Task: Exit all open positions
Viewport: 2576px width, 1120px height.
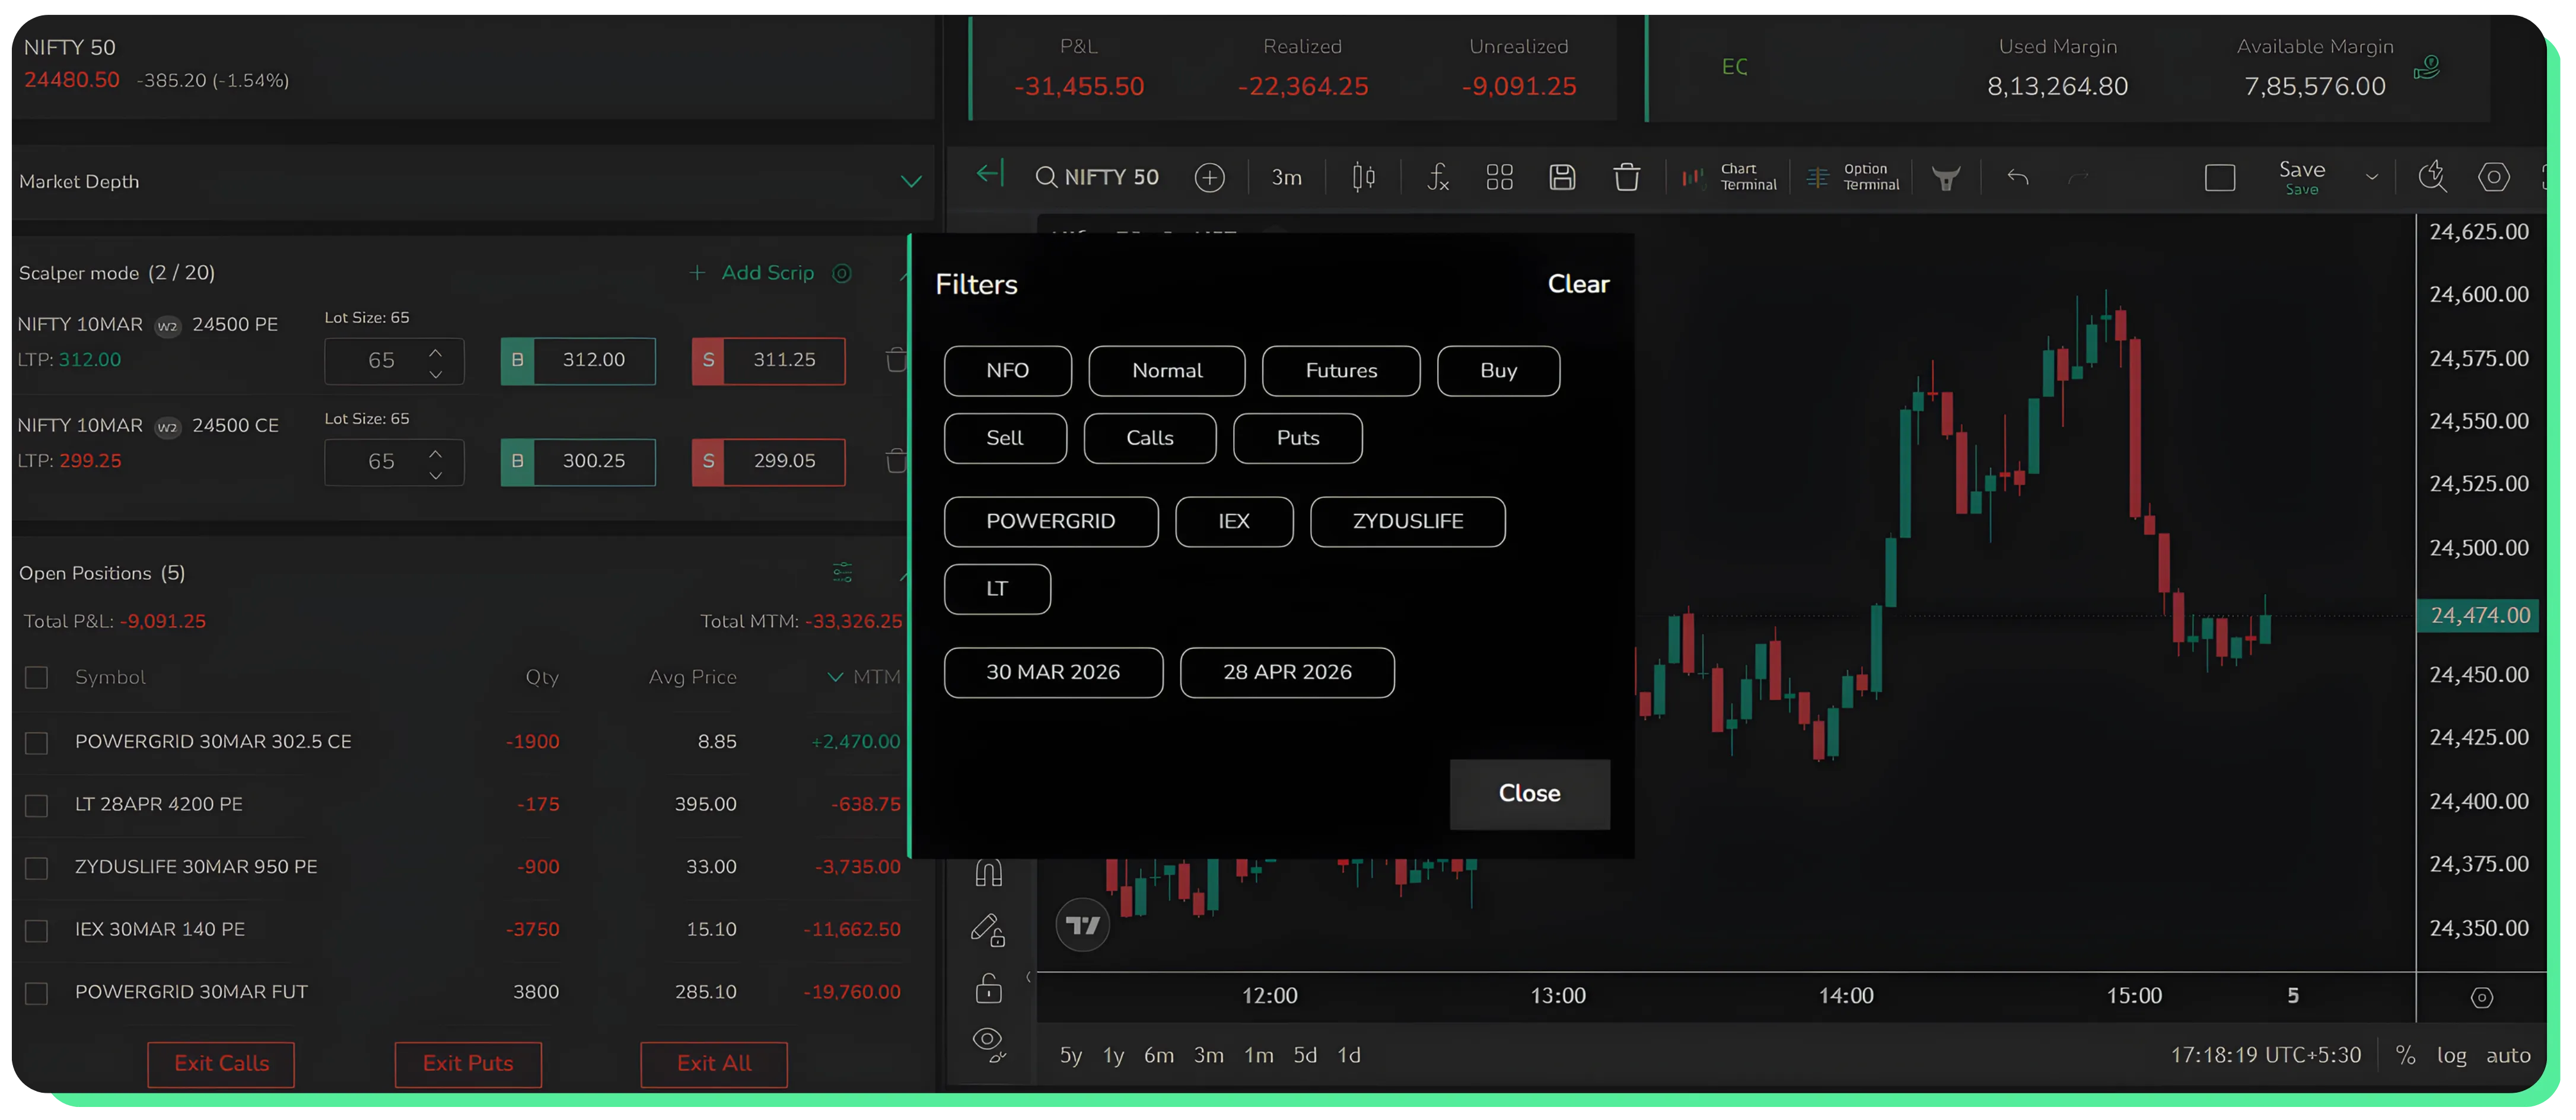Action: (713, 1064)
